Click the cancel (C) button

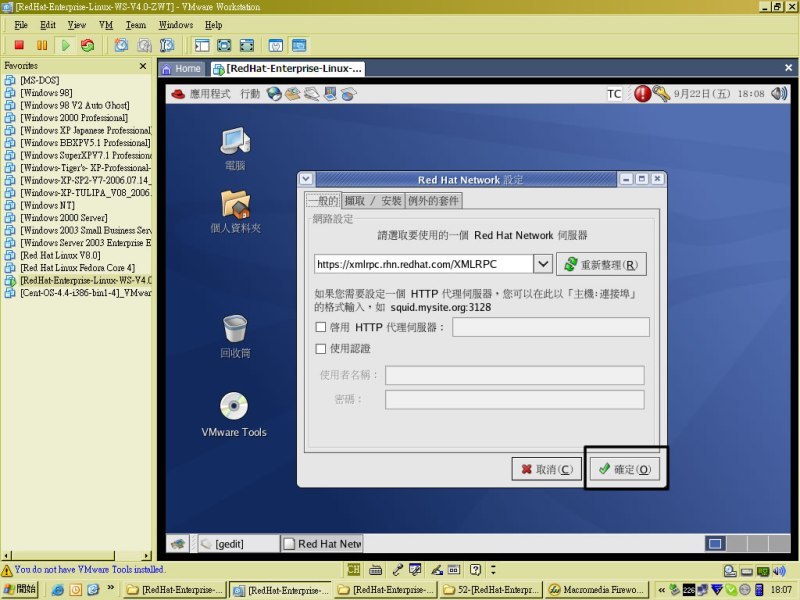point(546,469)
